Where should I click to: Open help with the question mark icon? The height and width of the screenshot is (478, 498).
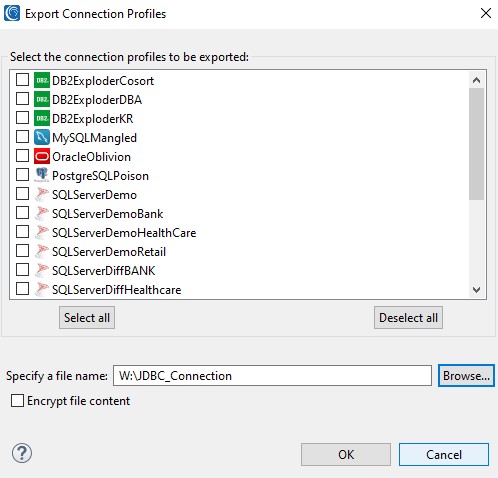[22, 453]
